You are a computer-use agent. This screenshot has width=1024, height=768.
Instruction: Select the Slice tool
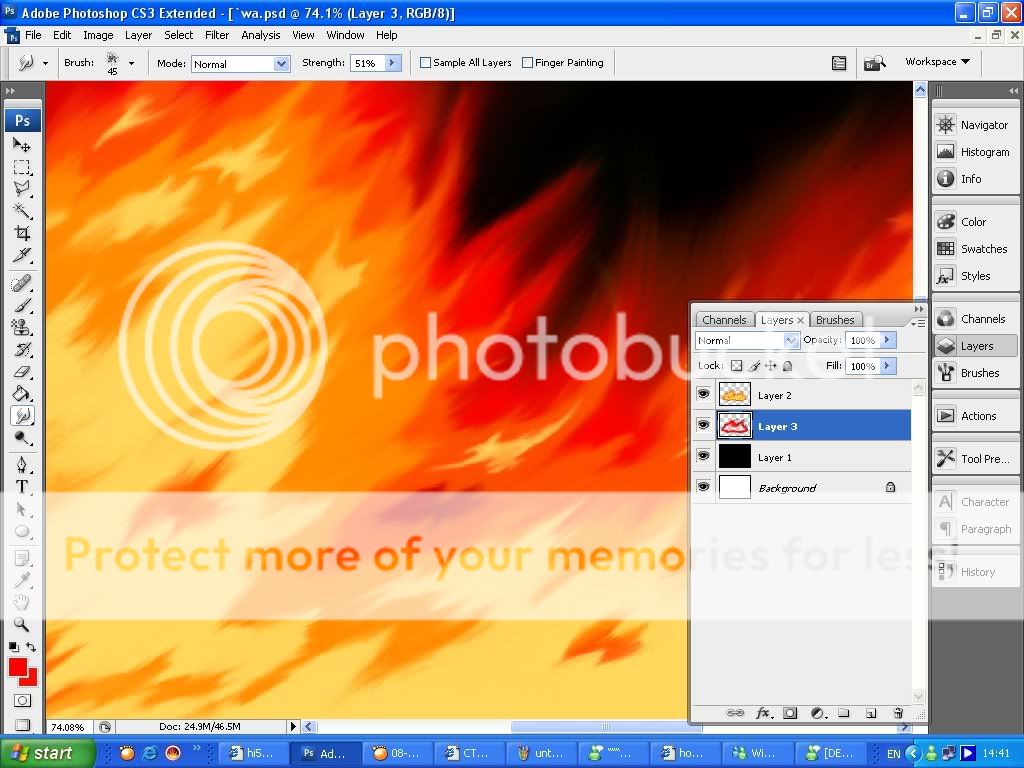(x=22, y=255)
